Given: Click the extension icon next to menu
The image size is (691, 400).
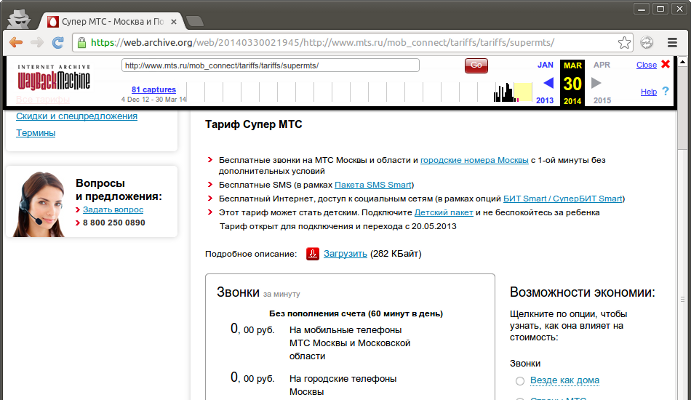Looking at the screenshot, I should tap(646, 43).
